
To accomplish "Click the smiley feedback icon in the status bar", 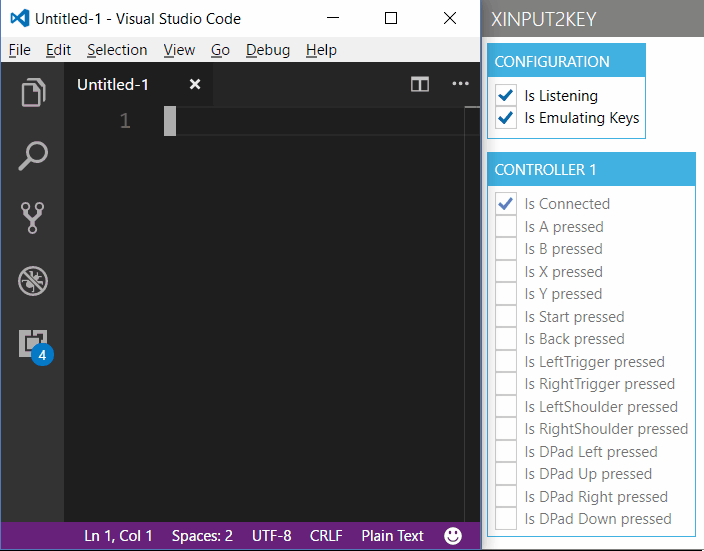I will (453, 535).
